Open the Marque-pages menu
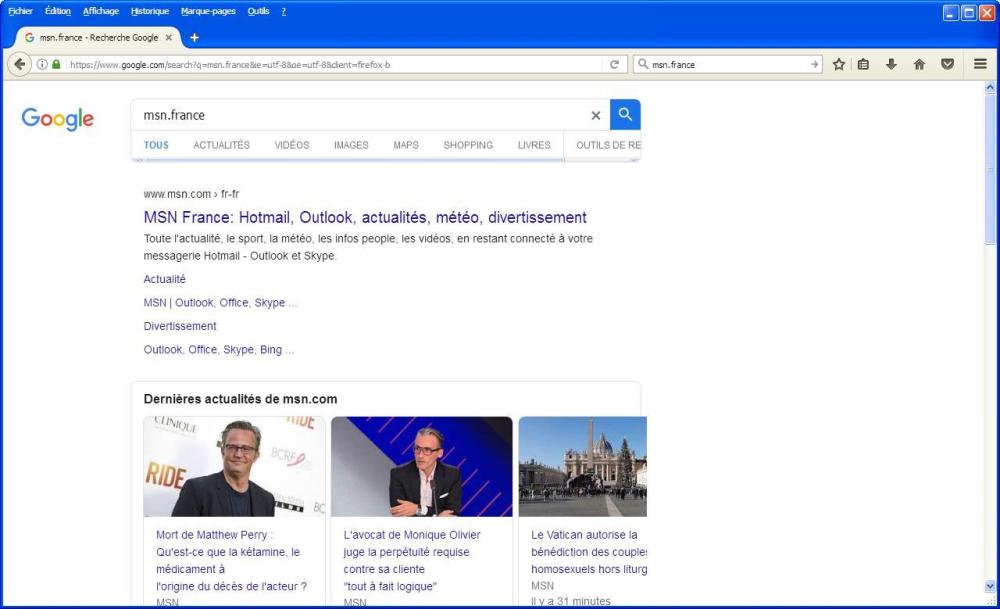This screenshot has width=1000, height=609. pos(208,11)
